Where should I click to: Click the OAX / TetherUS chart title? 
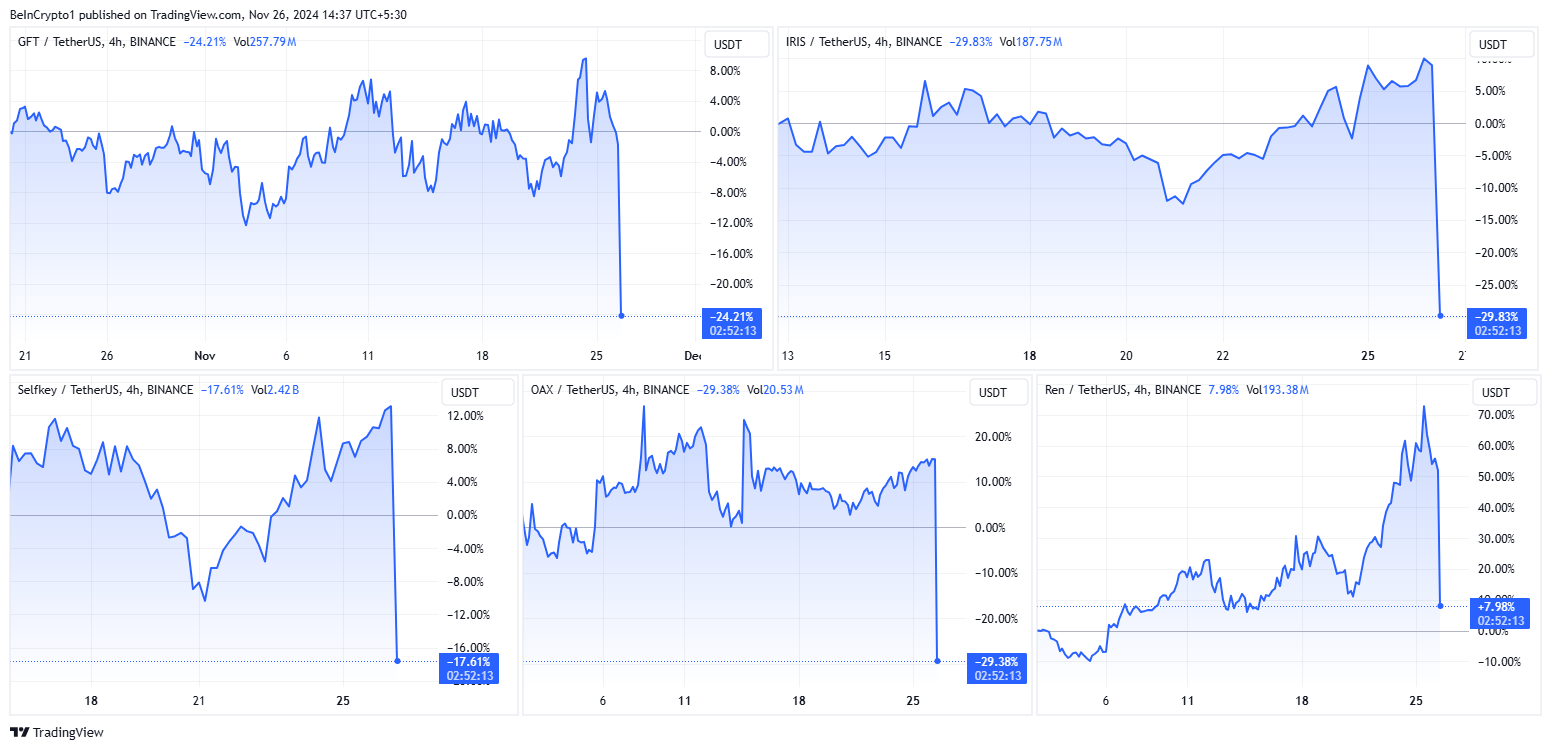point(574,390)
